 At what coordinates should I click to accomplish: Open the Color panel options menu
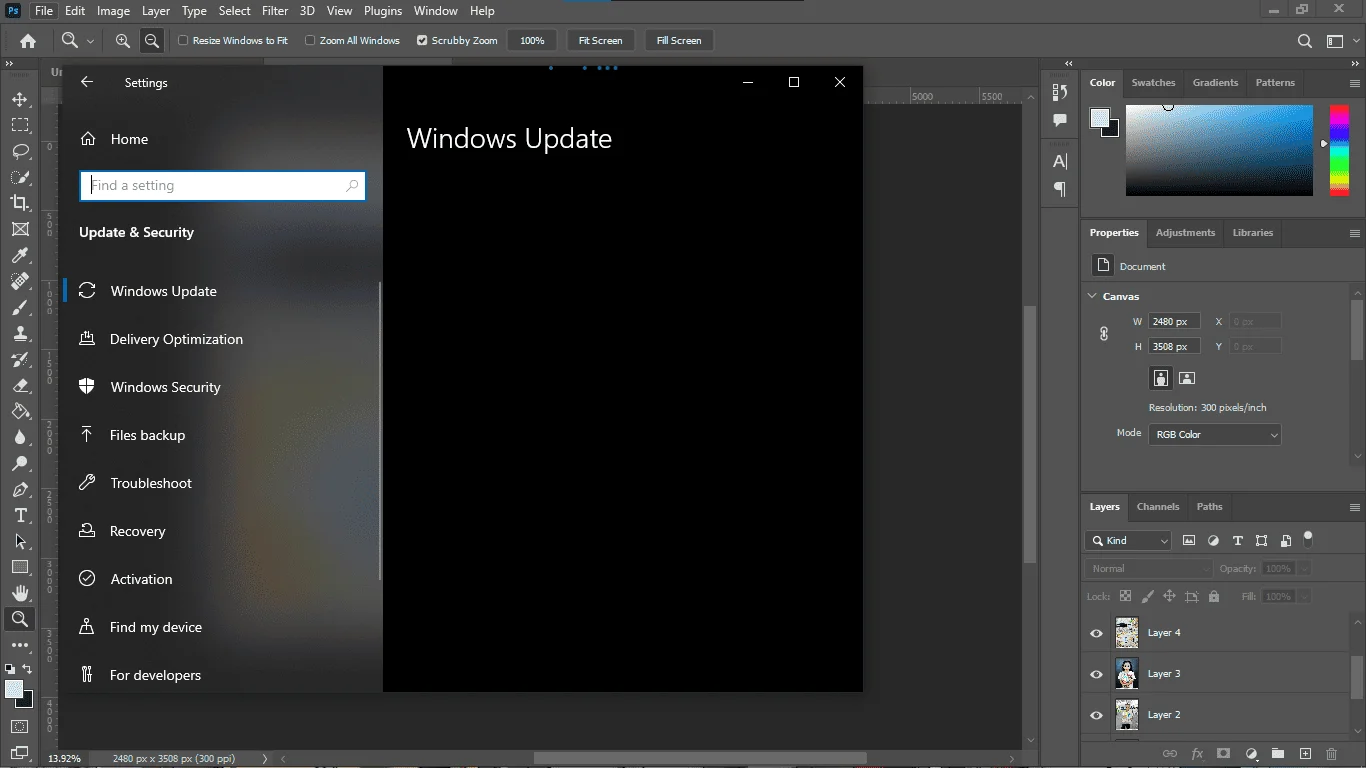pos(1355,84)
